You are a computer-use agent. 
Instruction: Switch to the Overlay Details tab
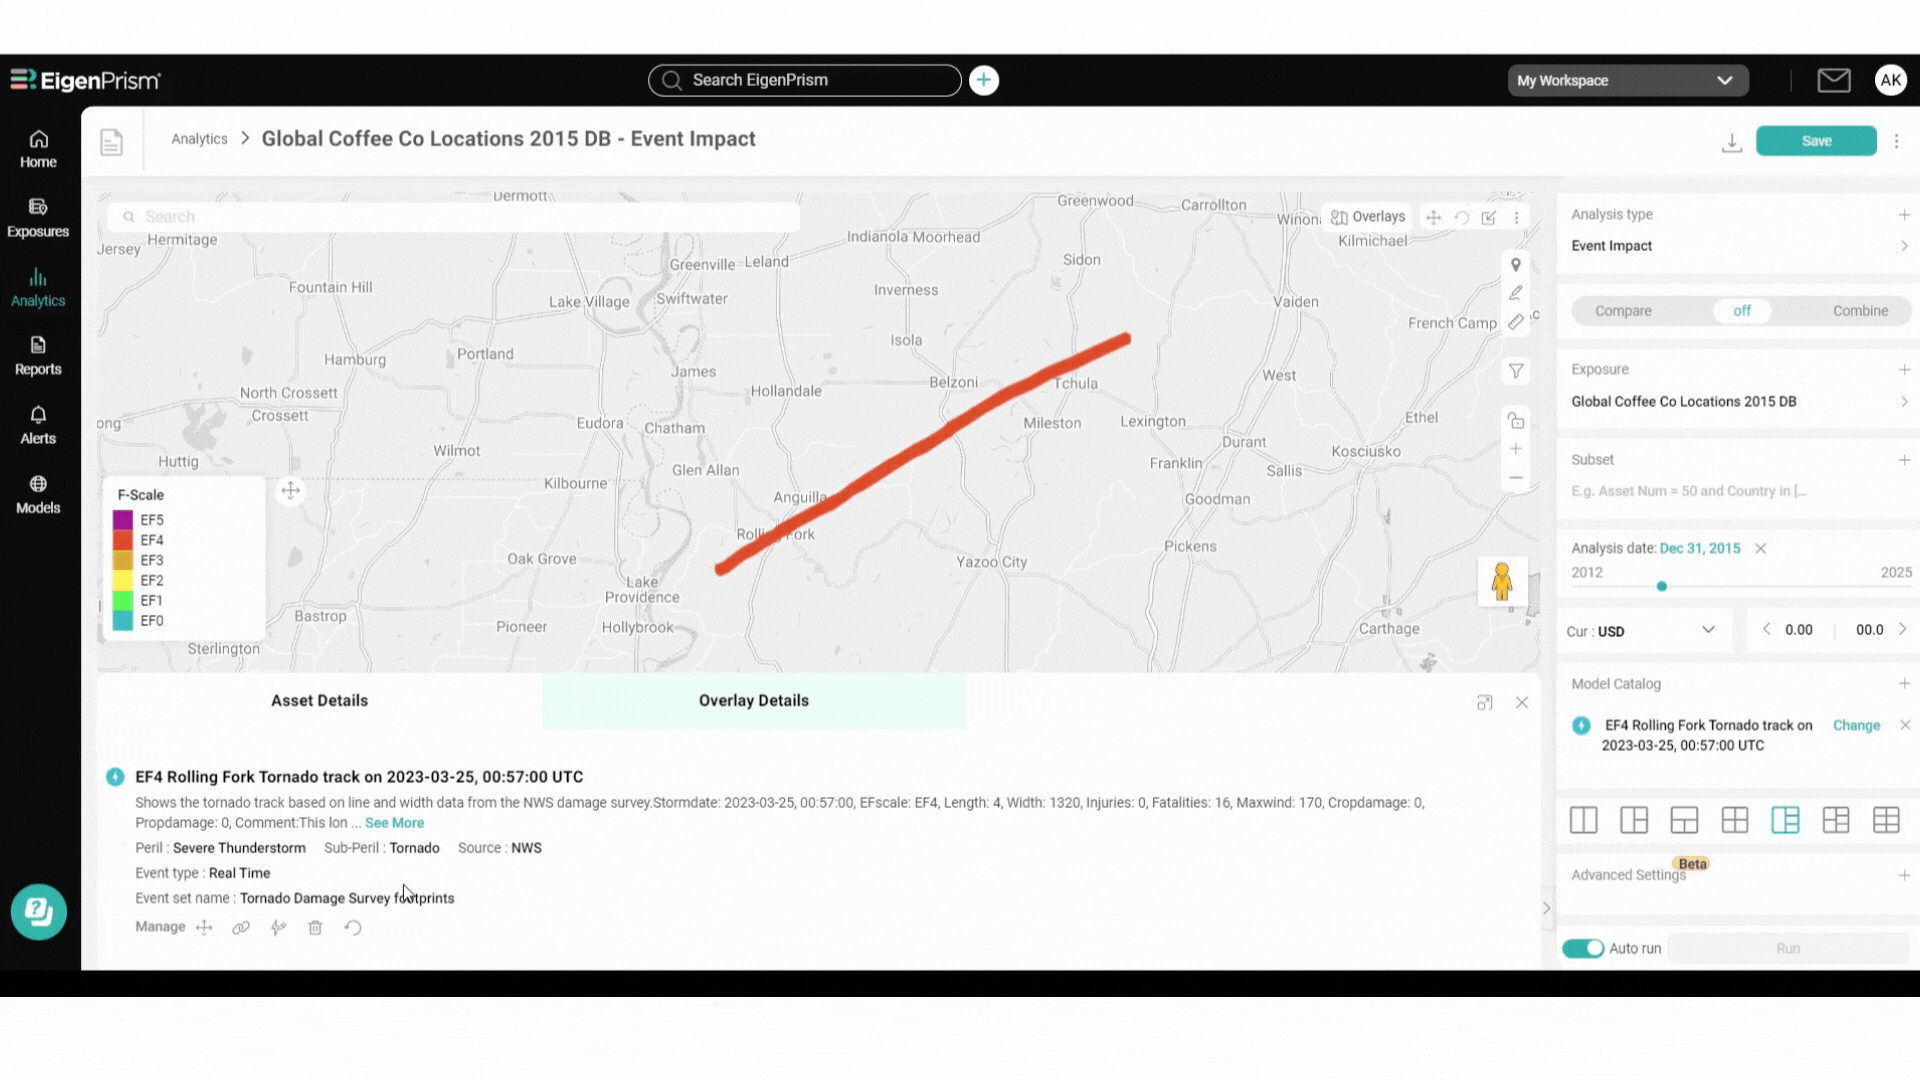753,701
